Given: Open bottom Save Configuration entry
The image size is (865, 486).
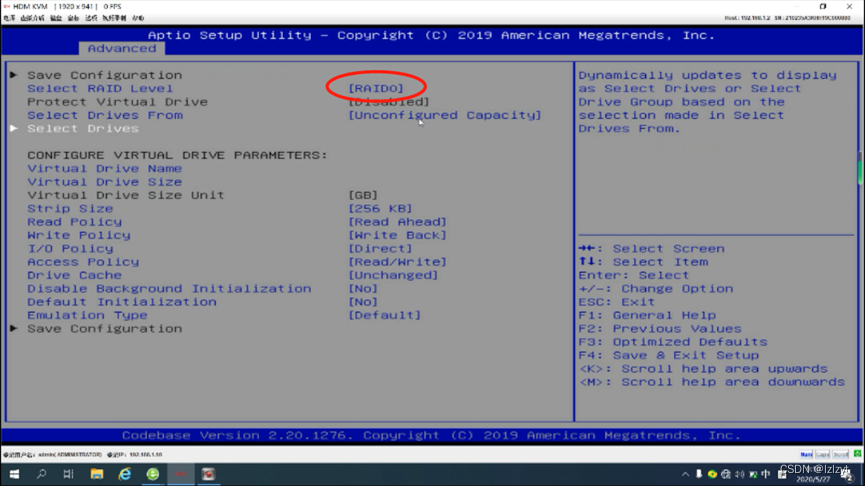Looking at the screenshot, I should pyautogui.click(x=104, y=329).
